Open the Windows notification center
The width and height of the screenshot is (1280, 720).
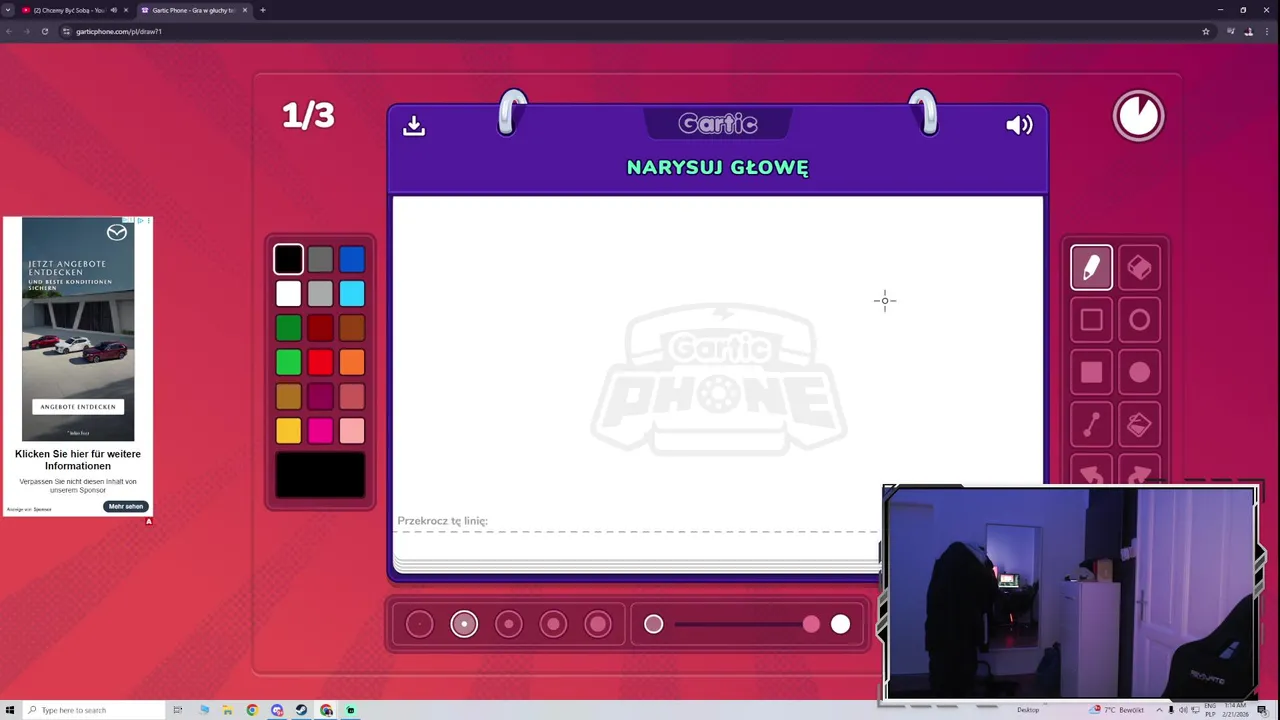coord(1262,710)
